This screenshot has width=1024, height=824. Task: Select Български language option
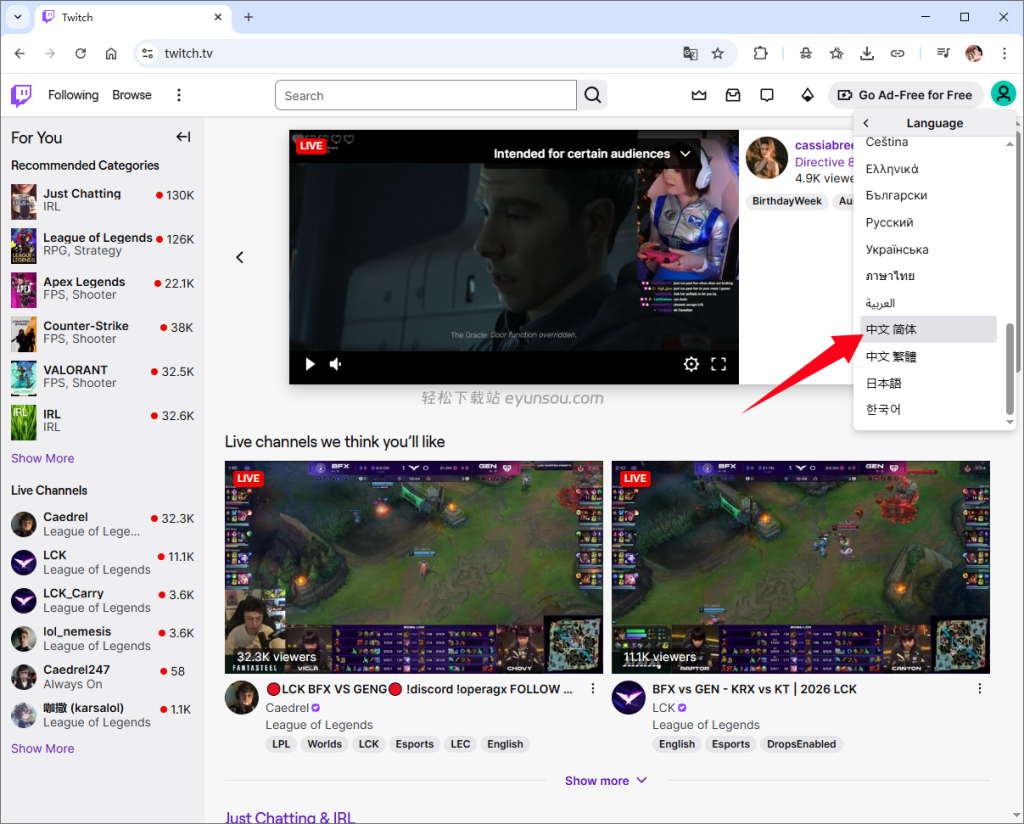pyautogui.click(x=928, y=195)
